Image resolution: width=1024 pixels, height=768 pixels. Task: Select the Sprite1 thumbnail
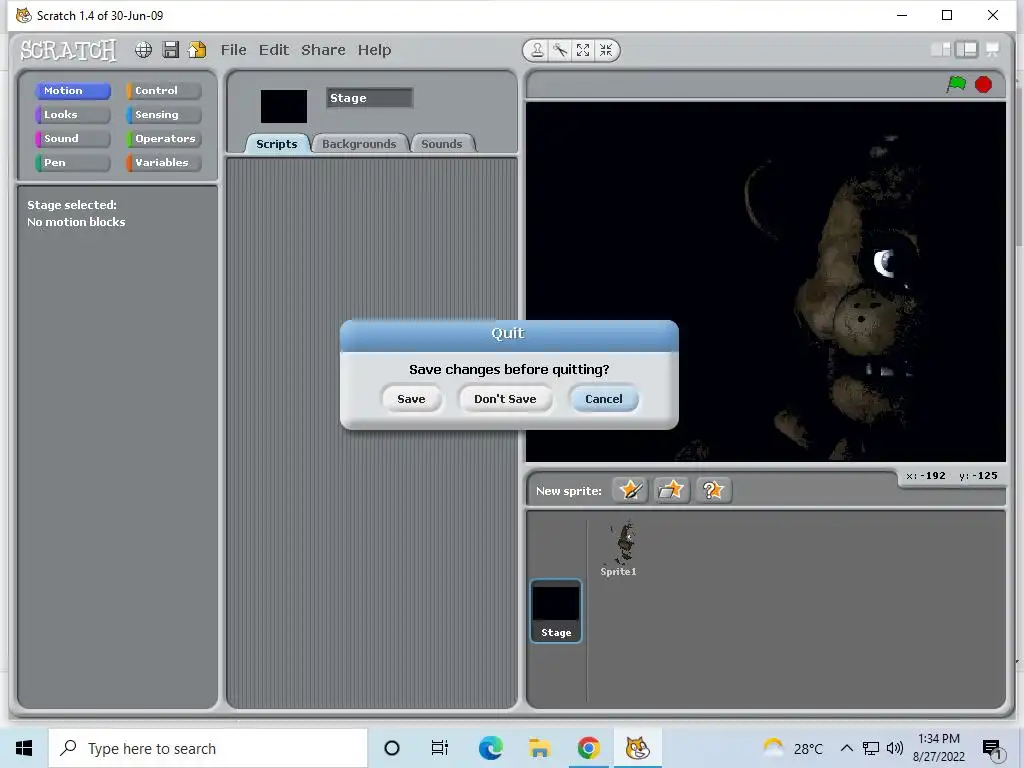point(618,548)
